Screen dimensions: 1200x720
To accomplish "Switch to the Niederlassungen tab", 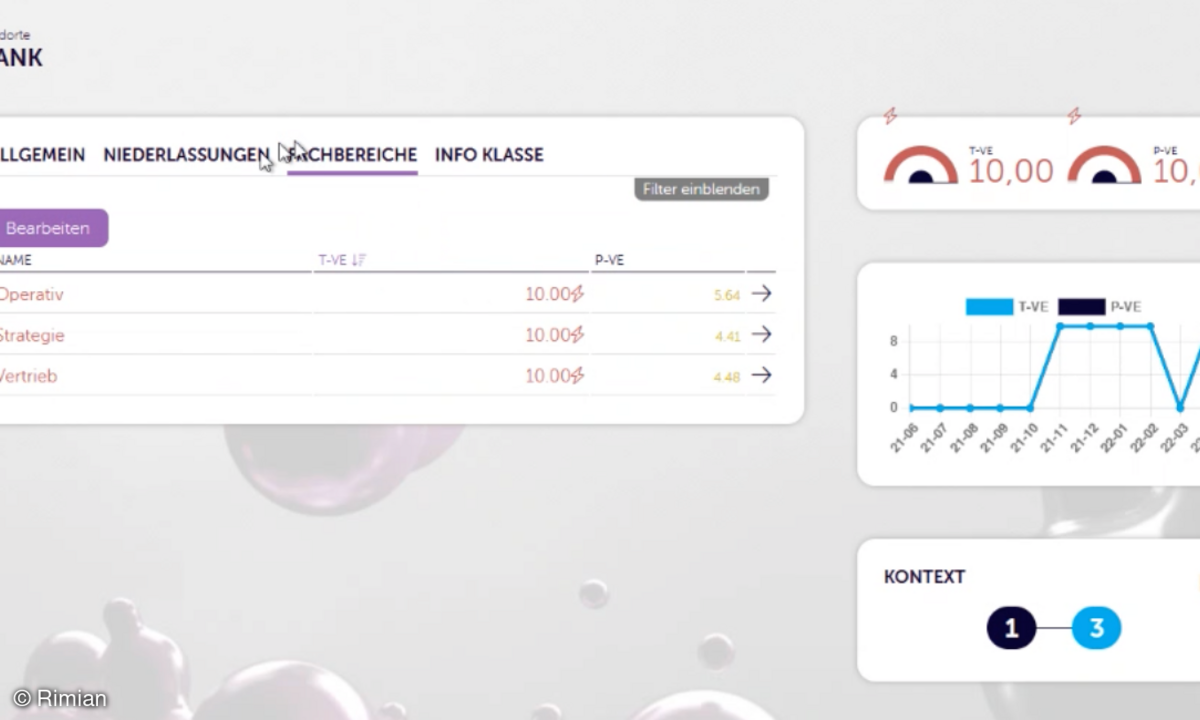I will pos(186,155).
